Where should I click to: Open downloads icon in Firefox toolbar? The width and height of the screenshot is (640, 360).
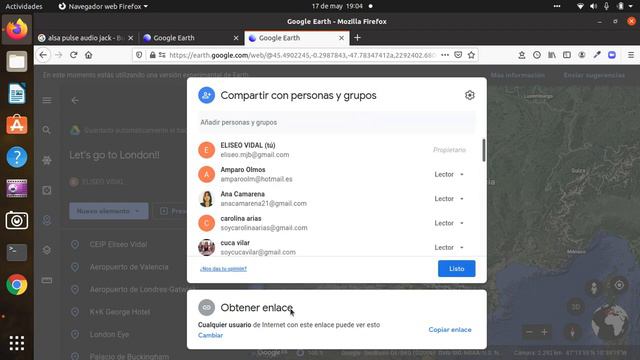pos(522,55)
